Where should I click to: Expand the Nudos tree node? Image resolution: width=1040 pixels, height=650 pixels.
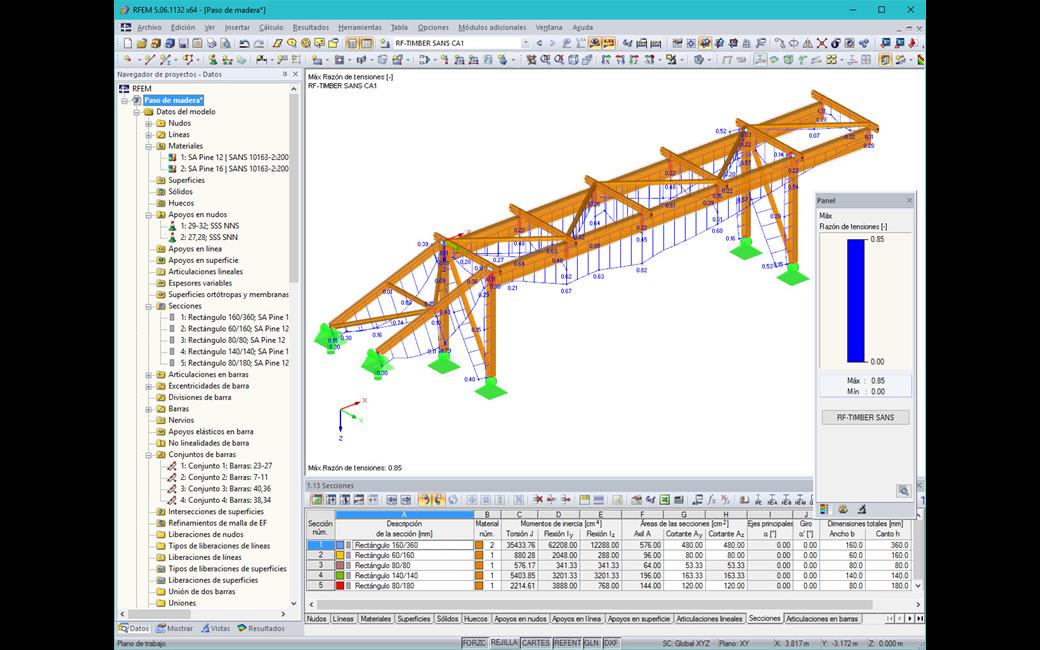[x=149, y=123]
